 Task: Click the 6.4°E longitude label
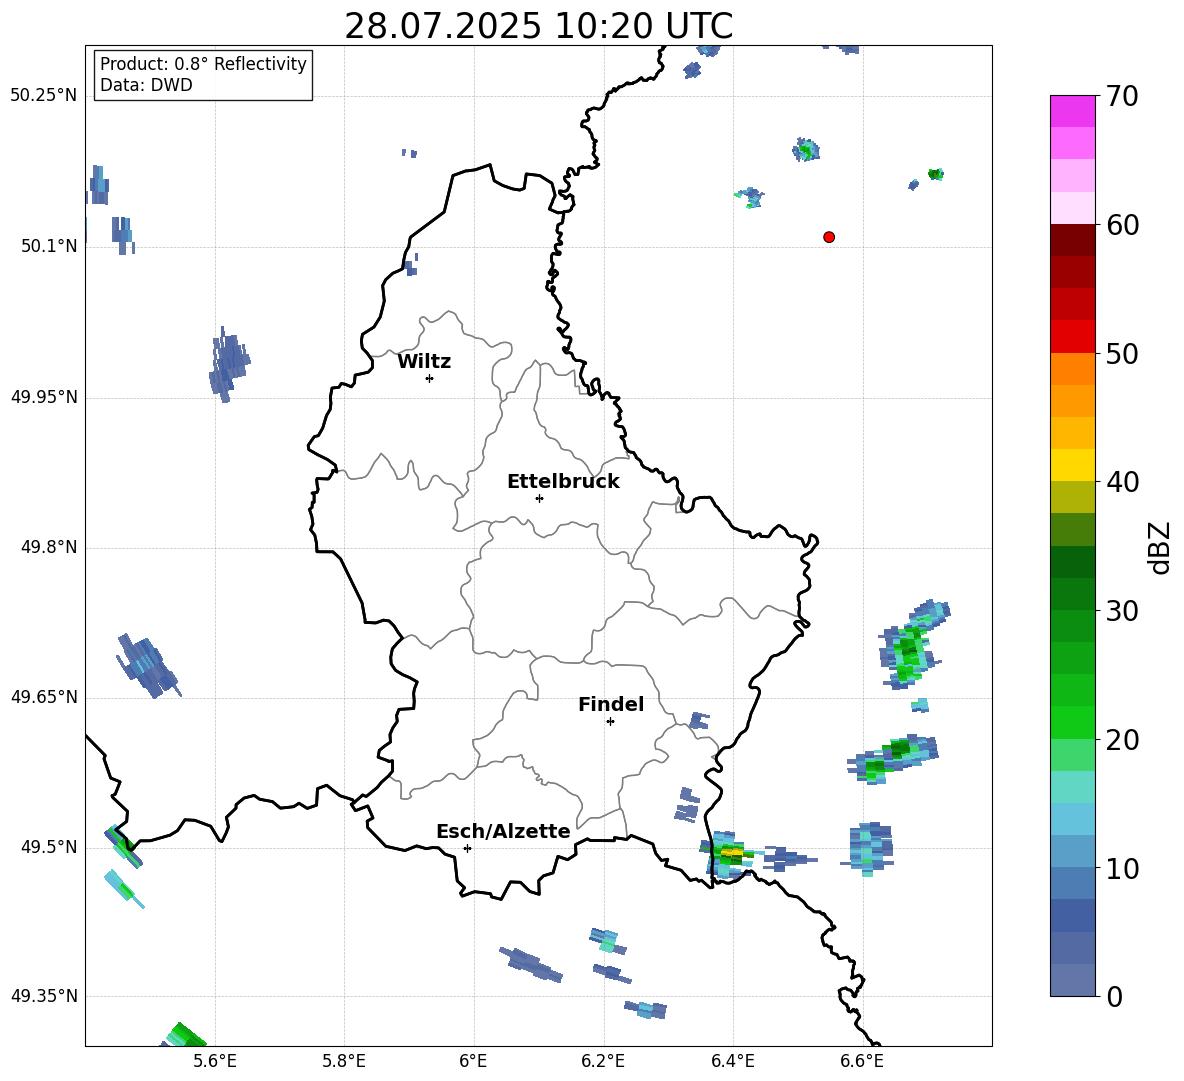pos(732,1061)
